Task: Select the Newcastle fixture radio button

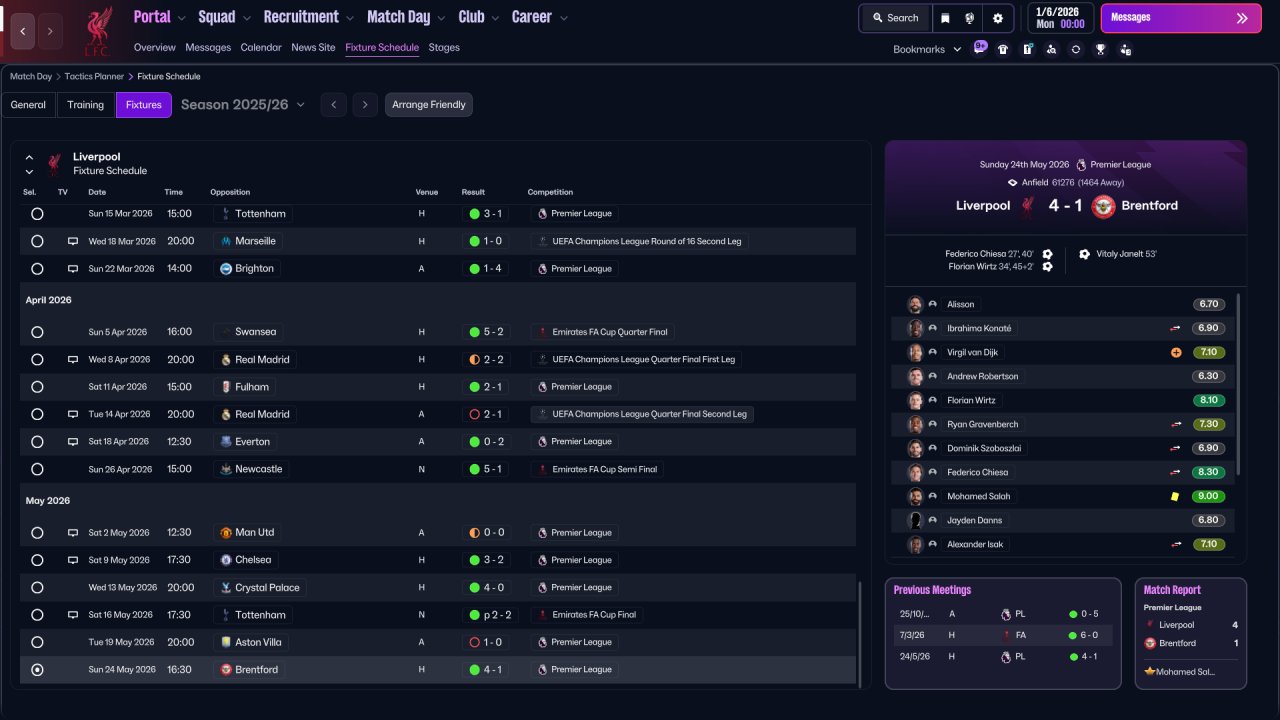Action: pos(37,469)
